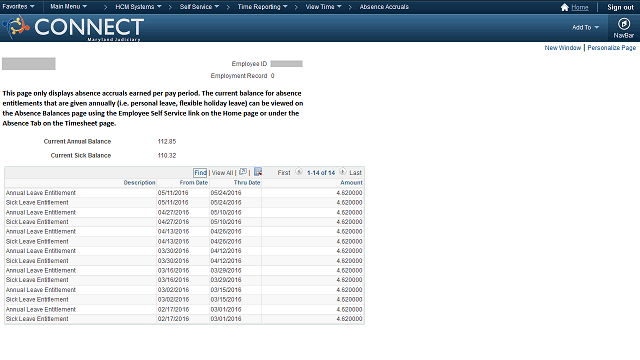The width and height of the screenshot is (640, 360).
Task: Click the Personalize Page link
Action: [611, 48]
